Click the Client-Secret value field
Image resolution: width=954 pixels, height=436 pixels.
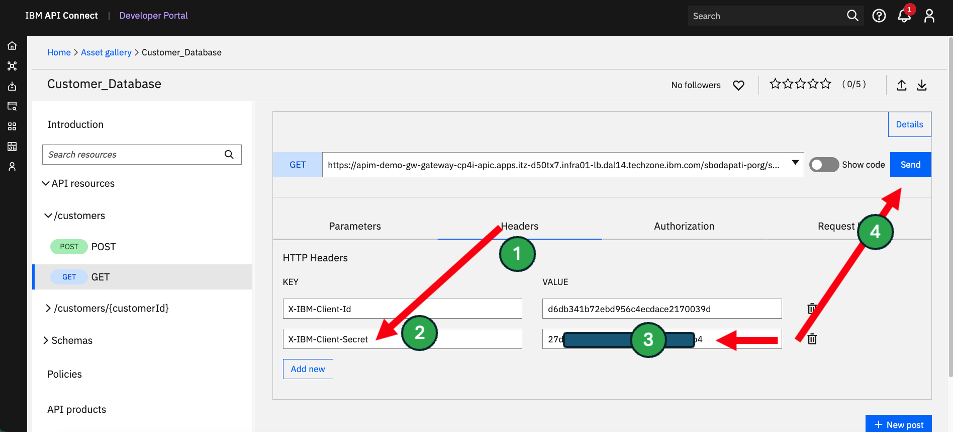coord(662,339)
